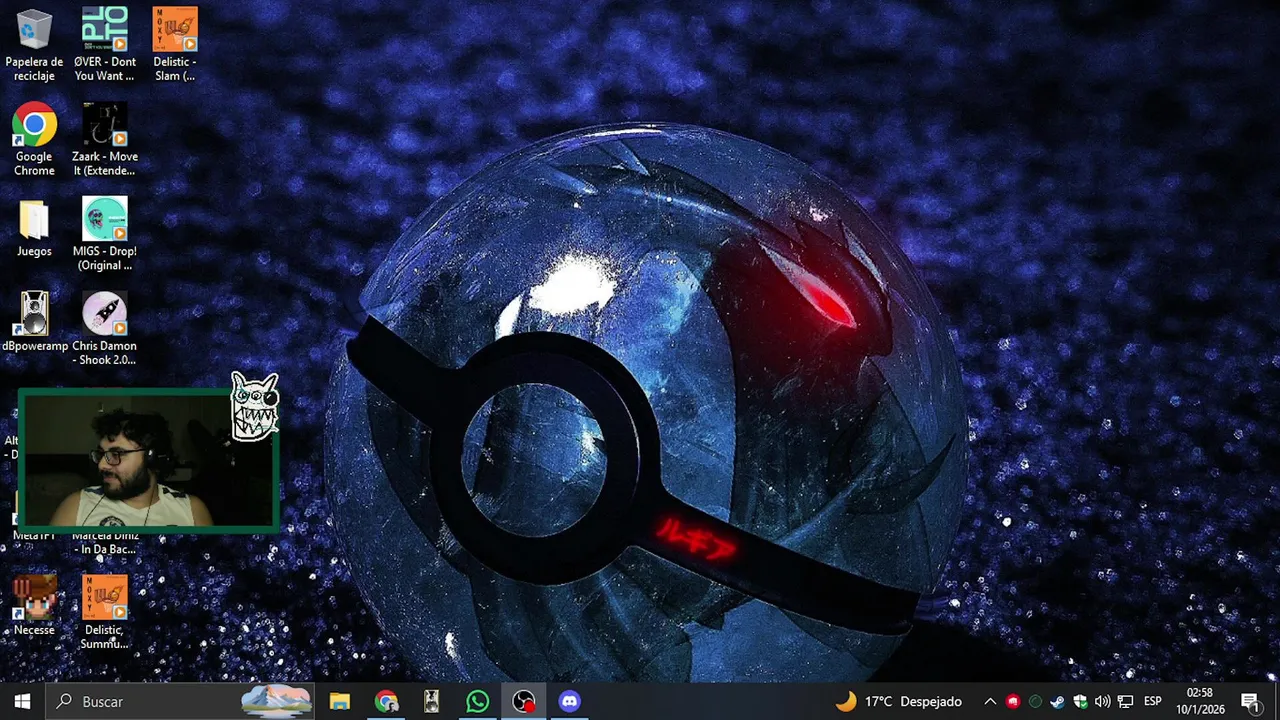Open the Windows Start menu
Viewport: 1280px width, 720px height.
tap(22, 701)
